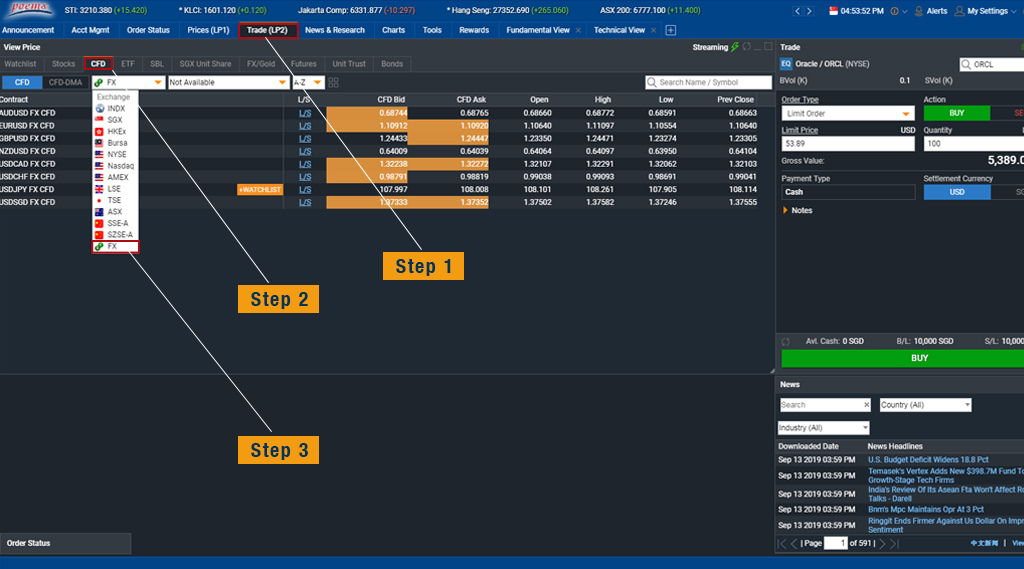This screenshot has width=1024, height=569.
Task: Switch to Watchlist tab
Action: click(20, 64)
